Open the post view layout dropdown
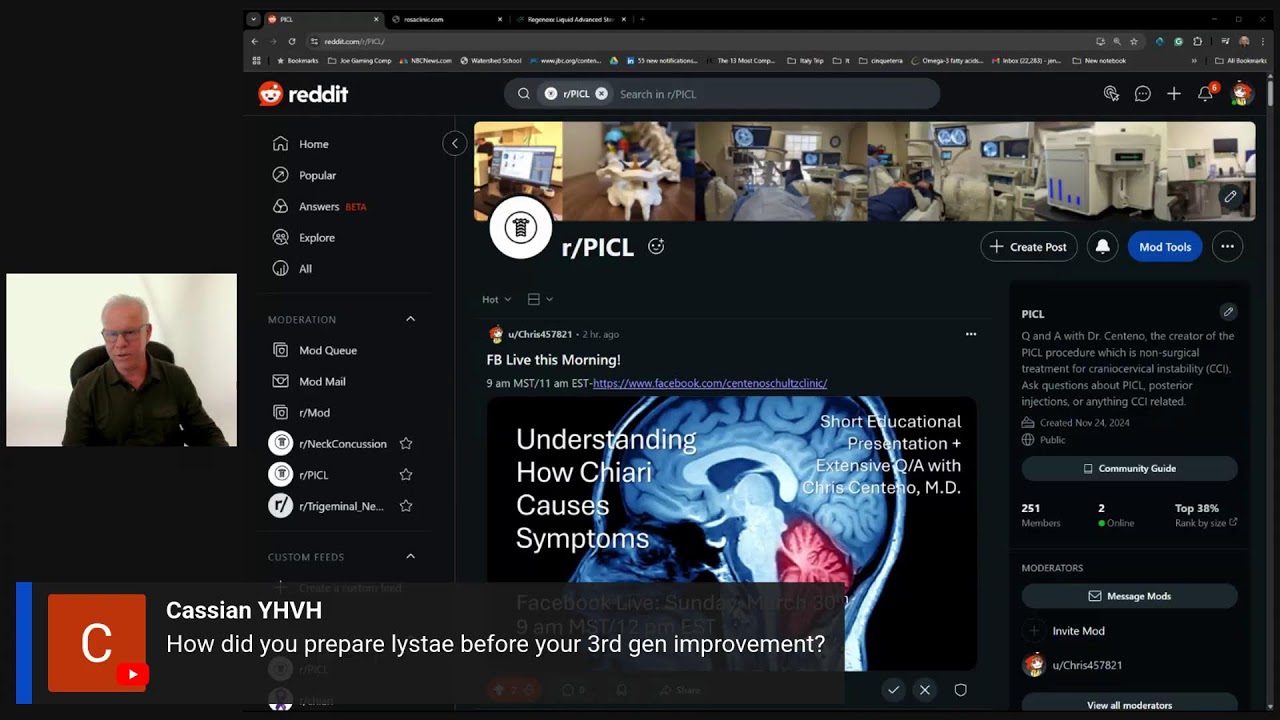Screen dimensions: 1280x720 (x=540, y=299)
